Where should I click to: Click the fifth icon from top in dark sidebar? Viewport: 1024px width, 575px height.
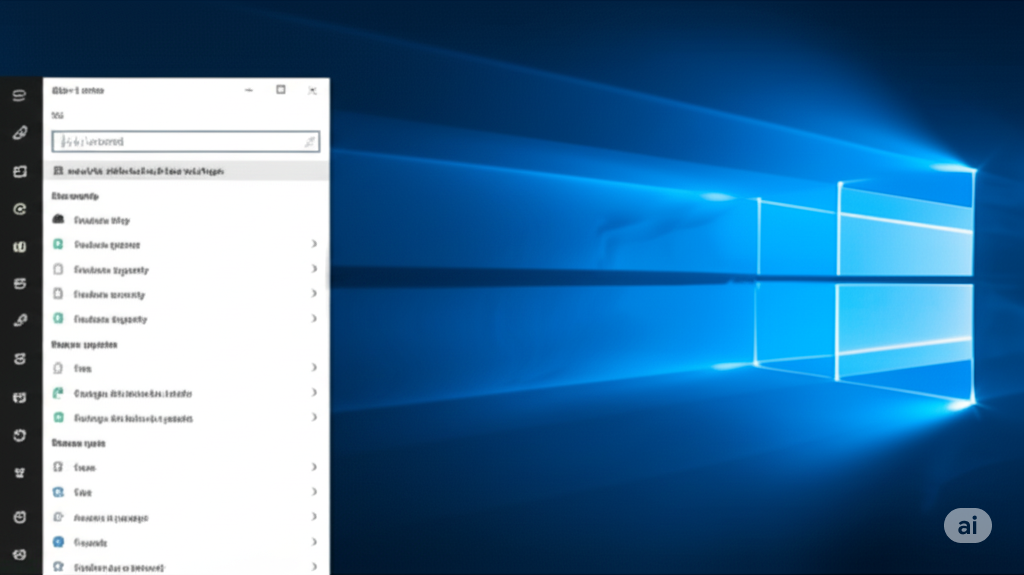coord(20,247)
